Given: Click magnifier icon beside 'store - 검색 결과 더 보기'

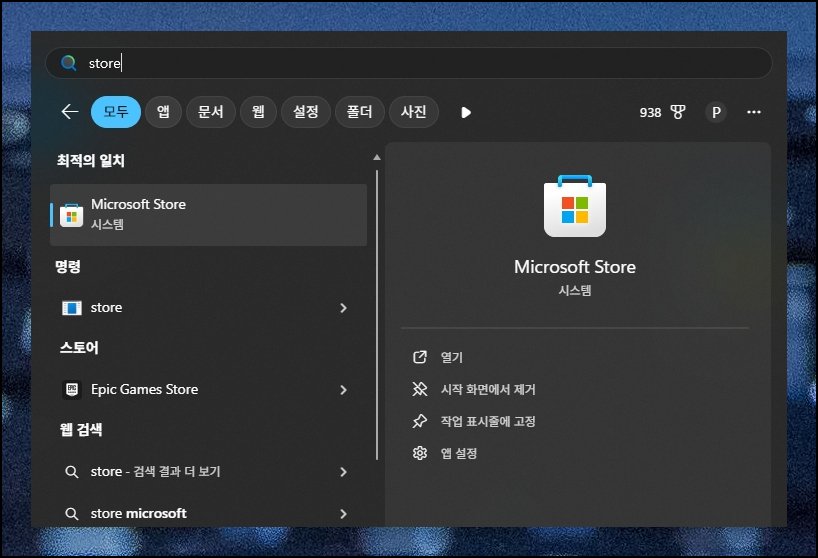Looking at the screenshot, I should (71, 472).
